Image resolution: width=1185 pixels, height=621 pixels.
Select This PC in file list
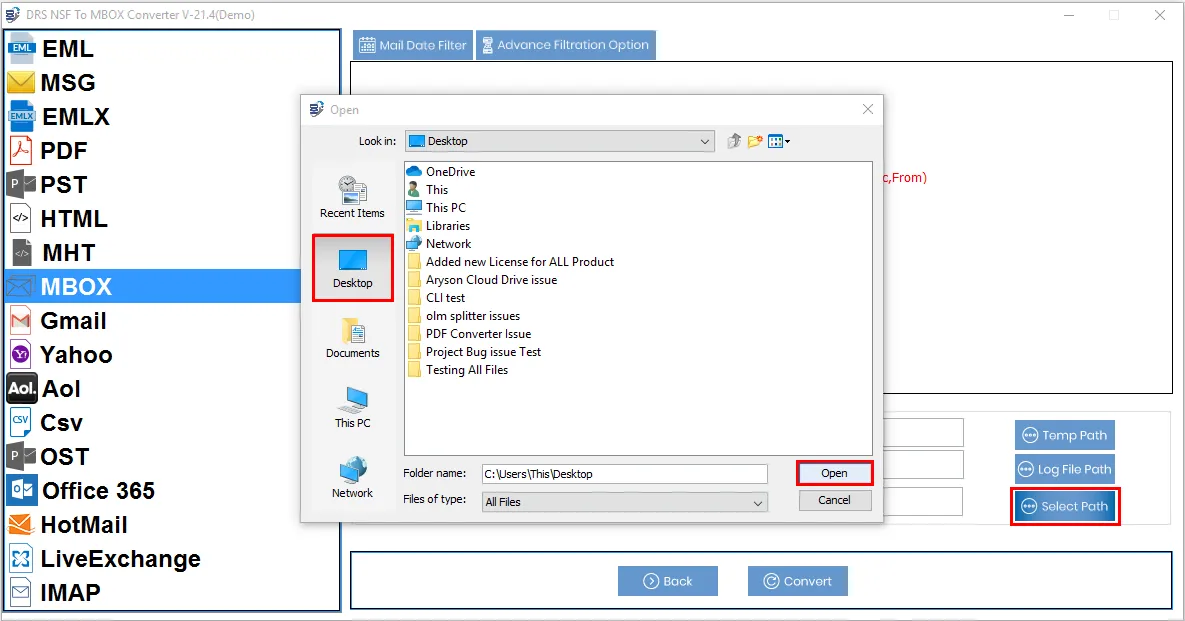click(x=437, y=208)
